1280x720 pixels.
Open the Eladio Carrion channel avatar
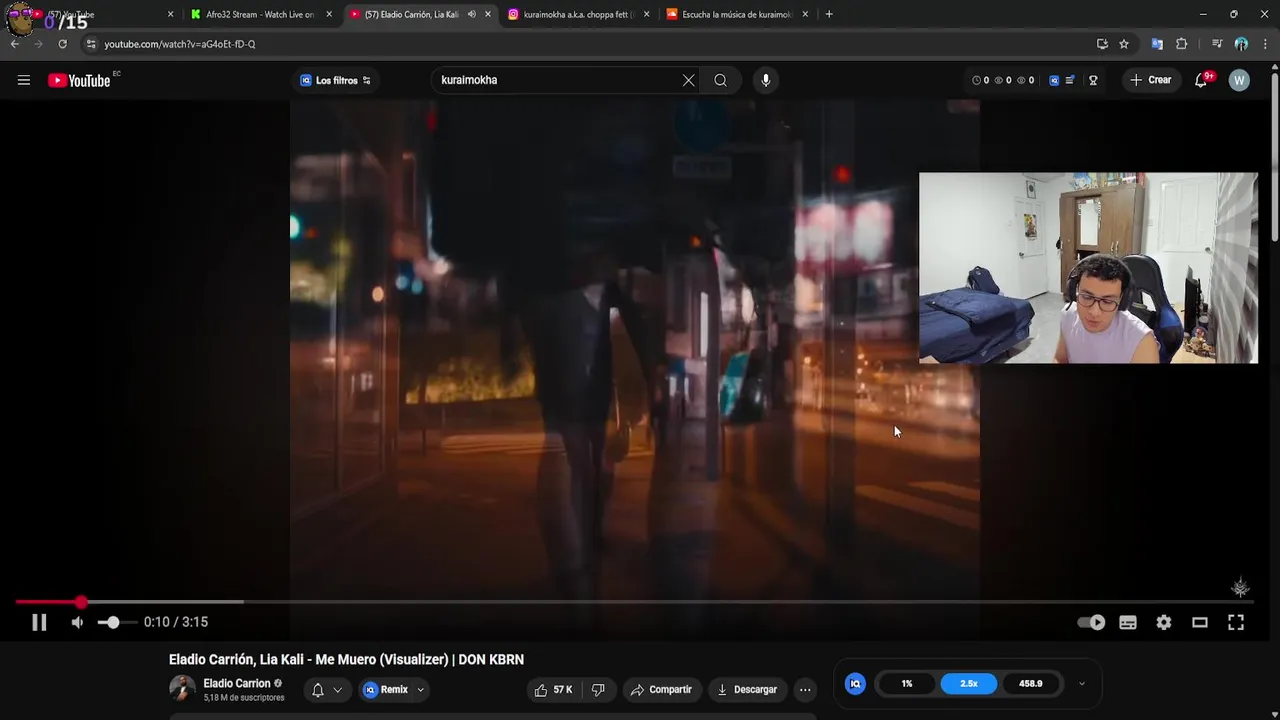click(182, 688)
